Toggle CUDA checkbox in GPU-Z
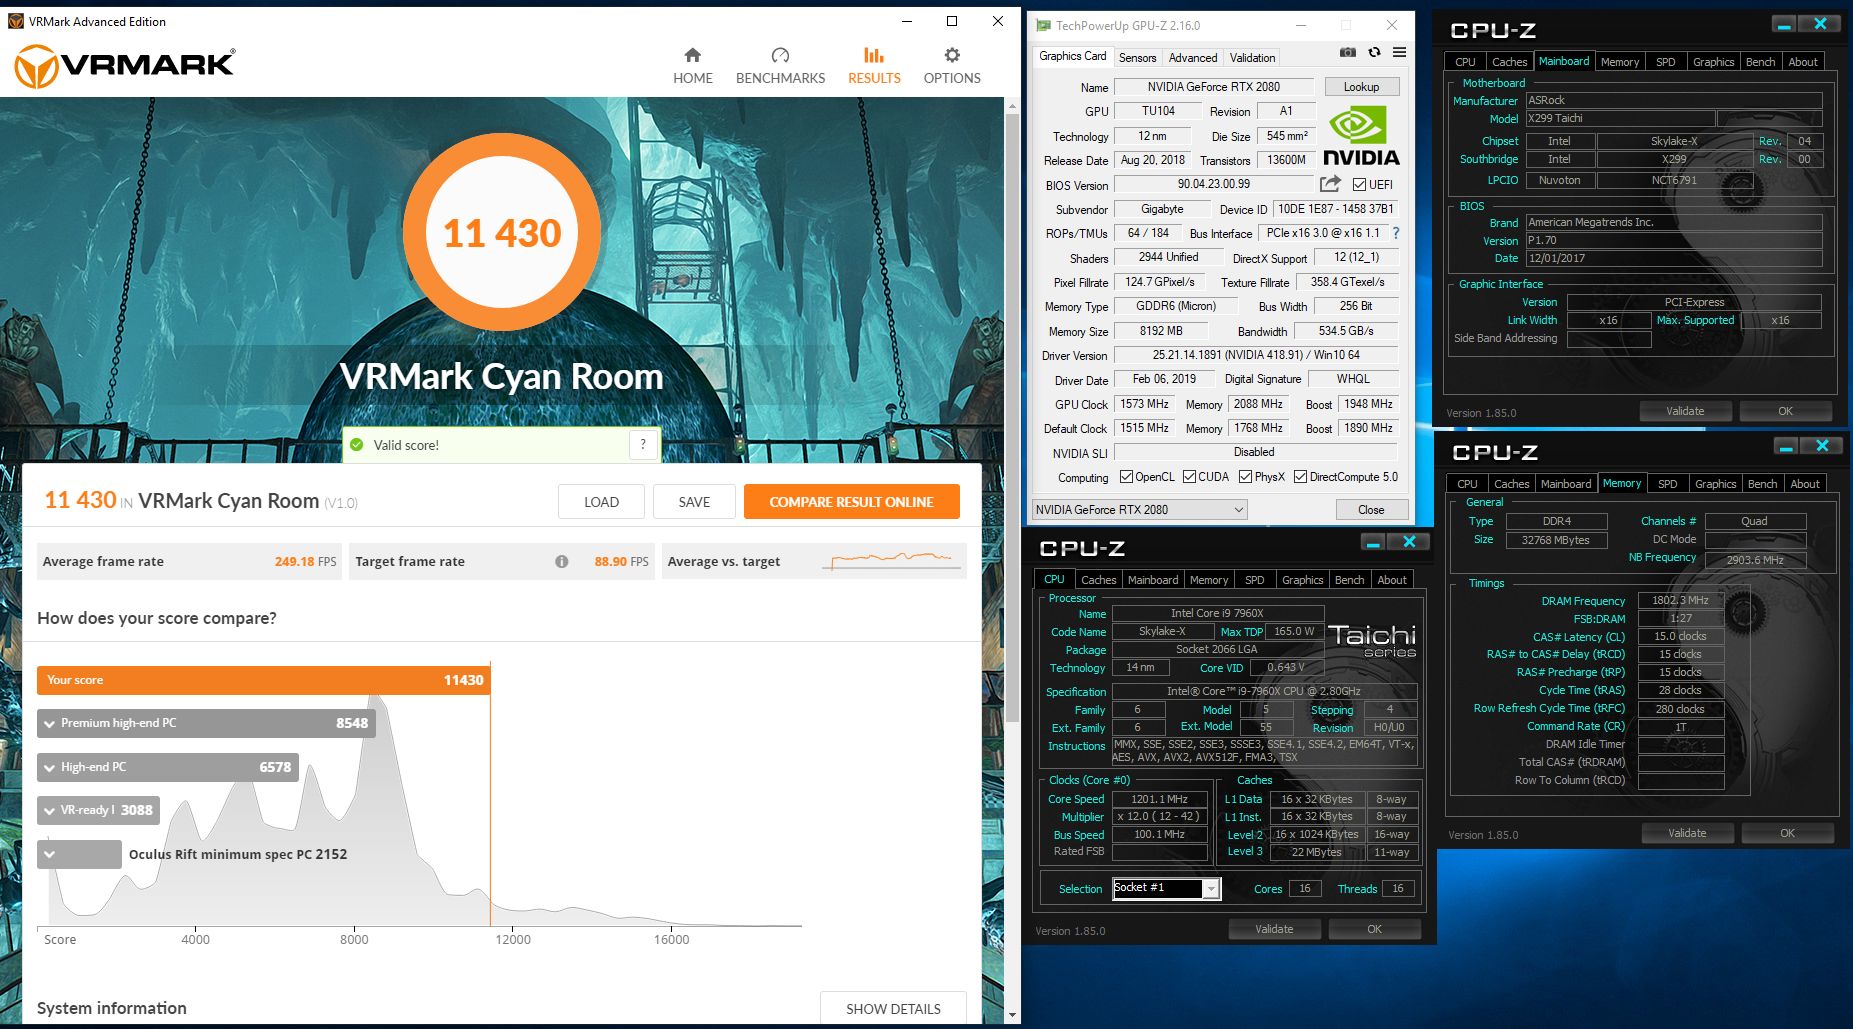The height and width of the screenshot is (1029, 1853). click(1189, 477)
